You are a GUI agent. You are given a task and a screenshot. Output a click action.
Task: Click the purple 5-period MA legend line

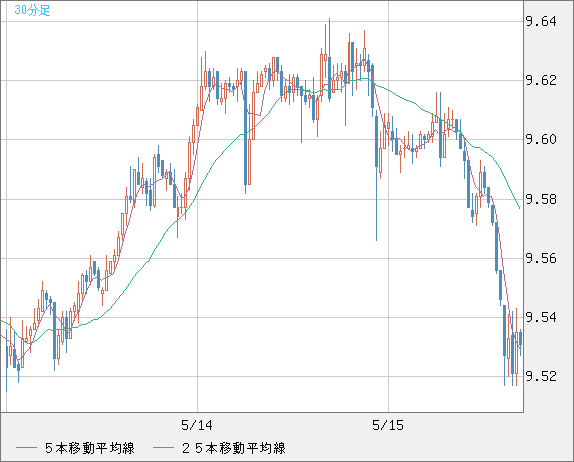pyautogui.click(x=26, y=448)
